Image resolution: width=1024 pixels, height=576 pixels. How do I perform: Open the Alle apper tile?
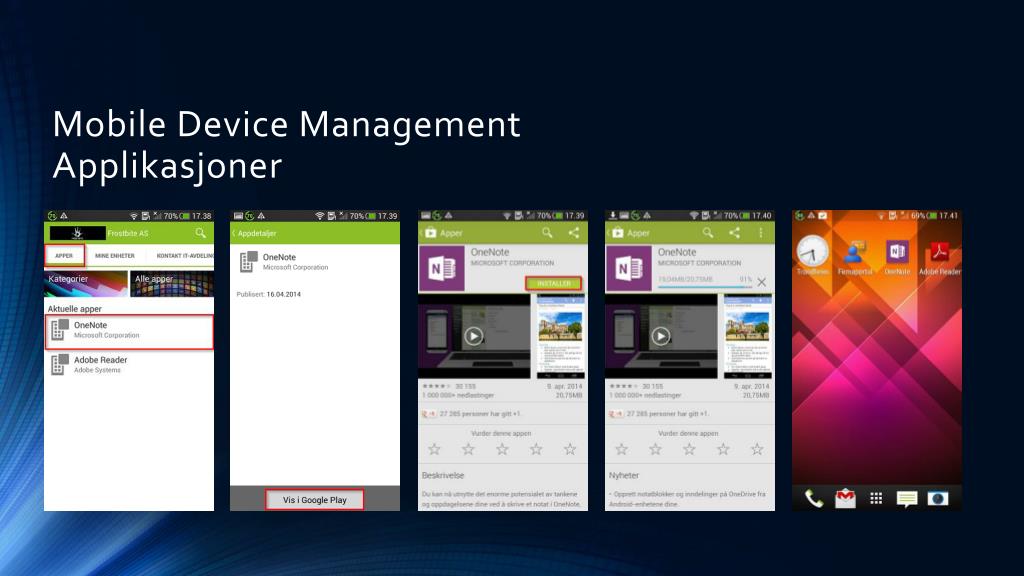(x=172, y=283)
